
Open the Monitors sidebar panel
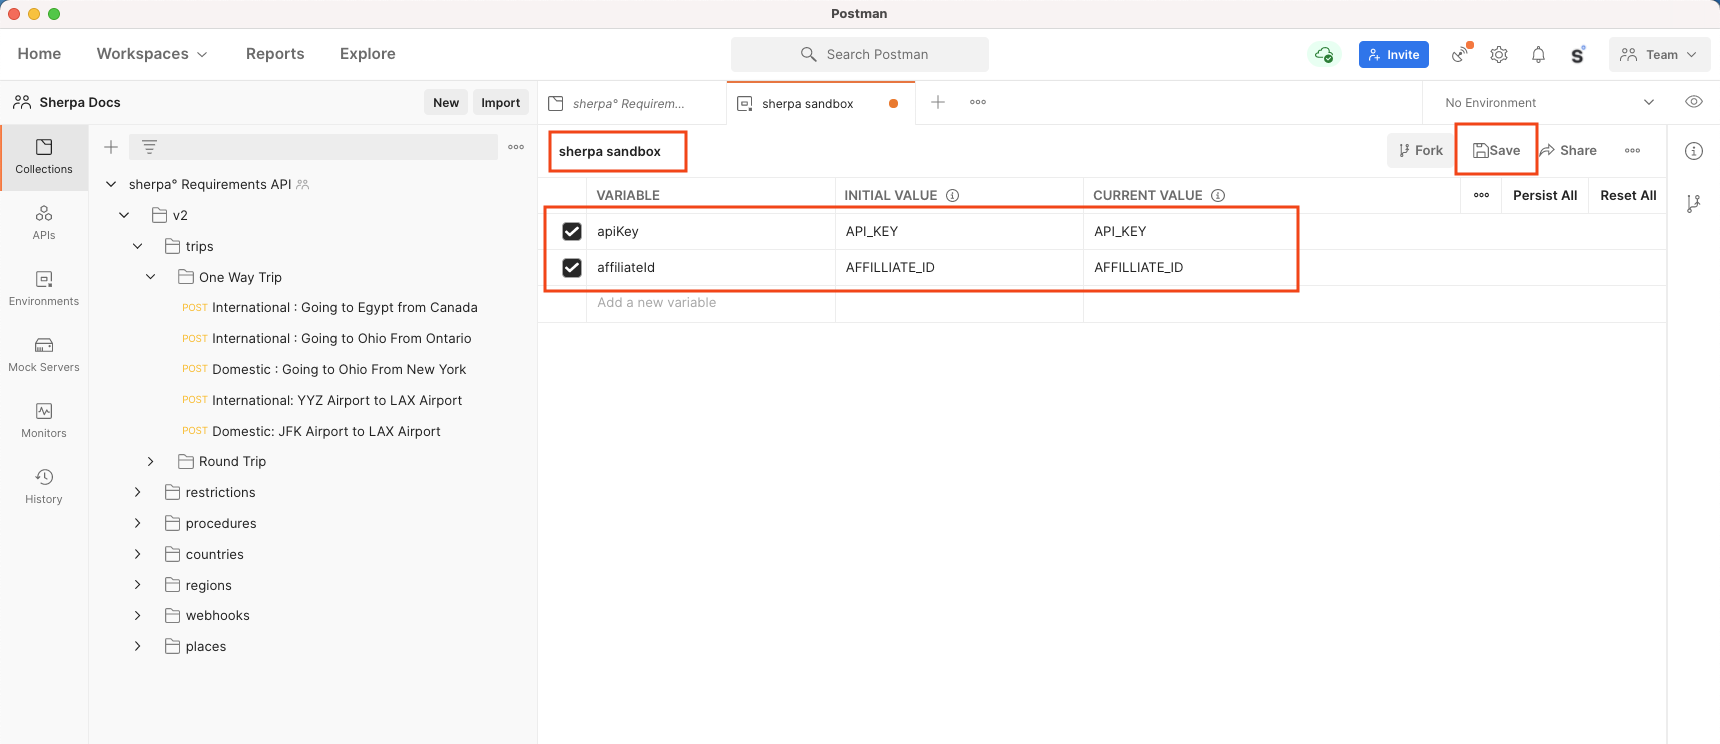click(44, 421)
